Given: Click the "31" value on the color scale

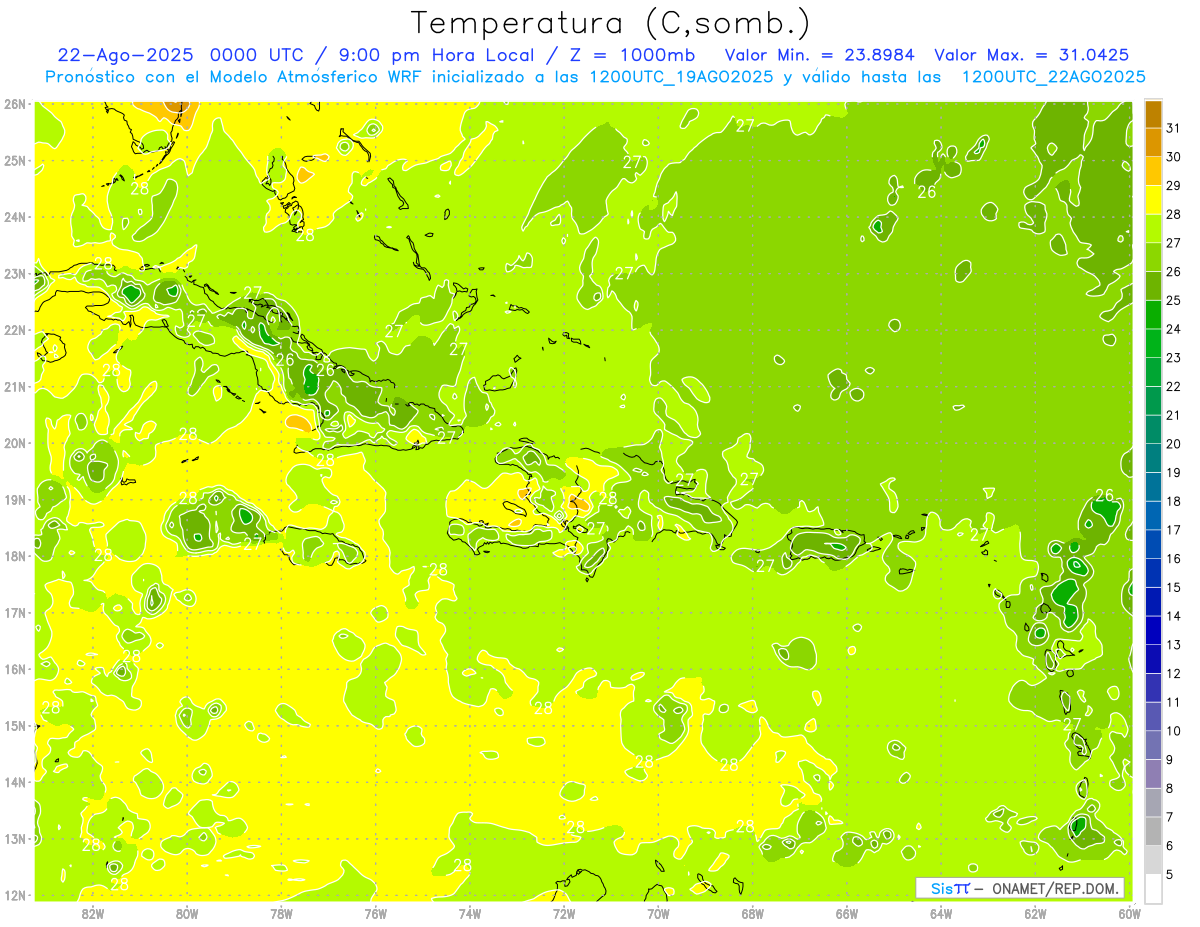Looking at the screenshot, I should click(1173, 128).
